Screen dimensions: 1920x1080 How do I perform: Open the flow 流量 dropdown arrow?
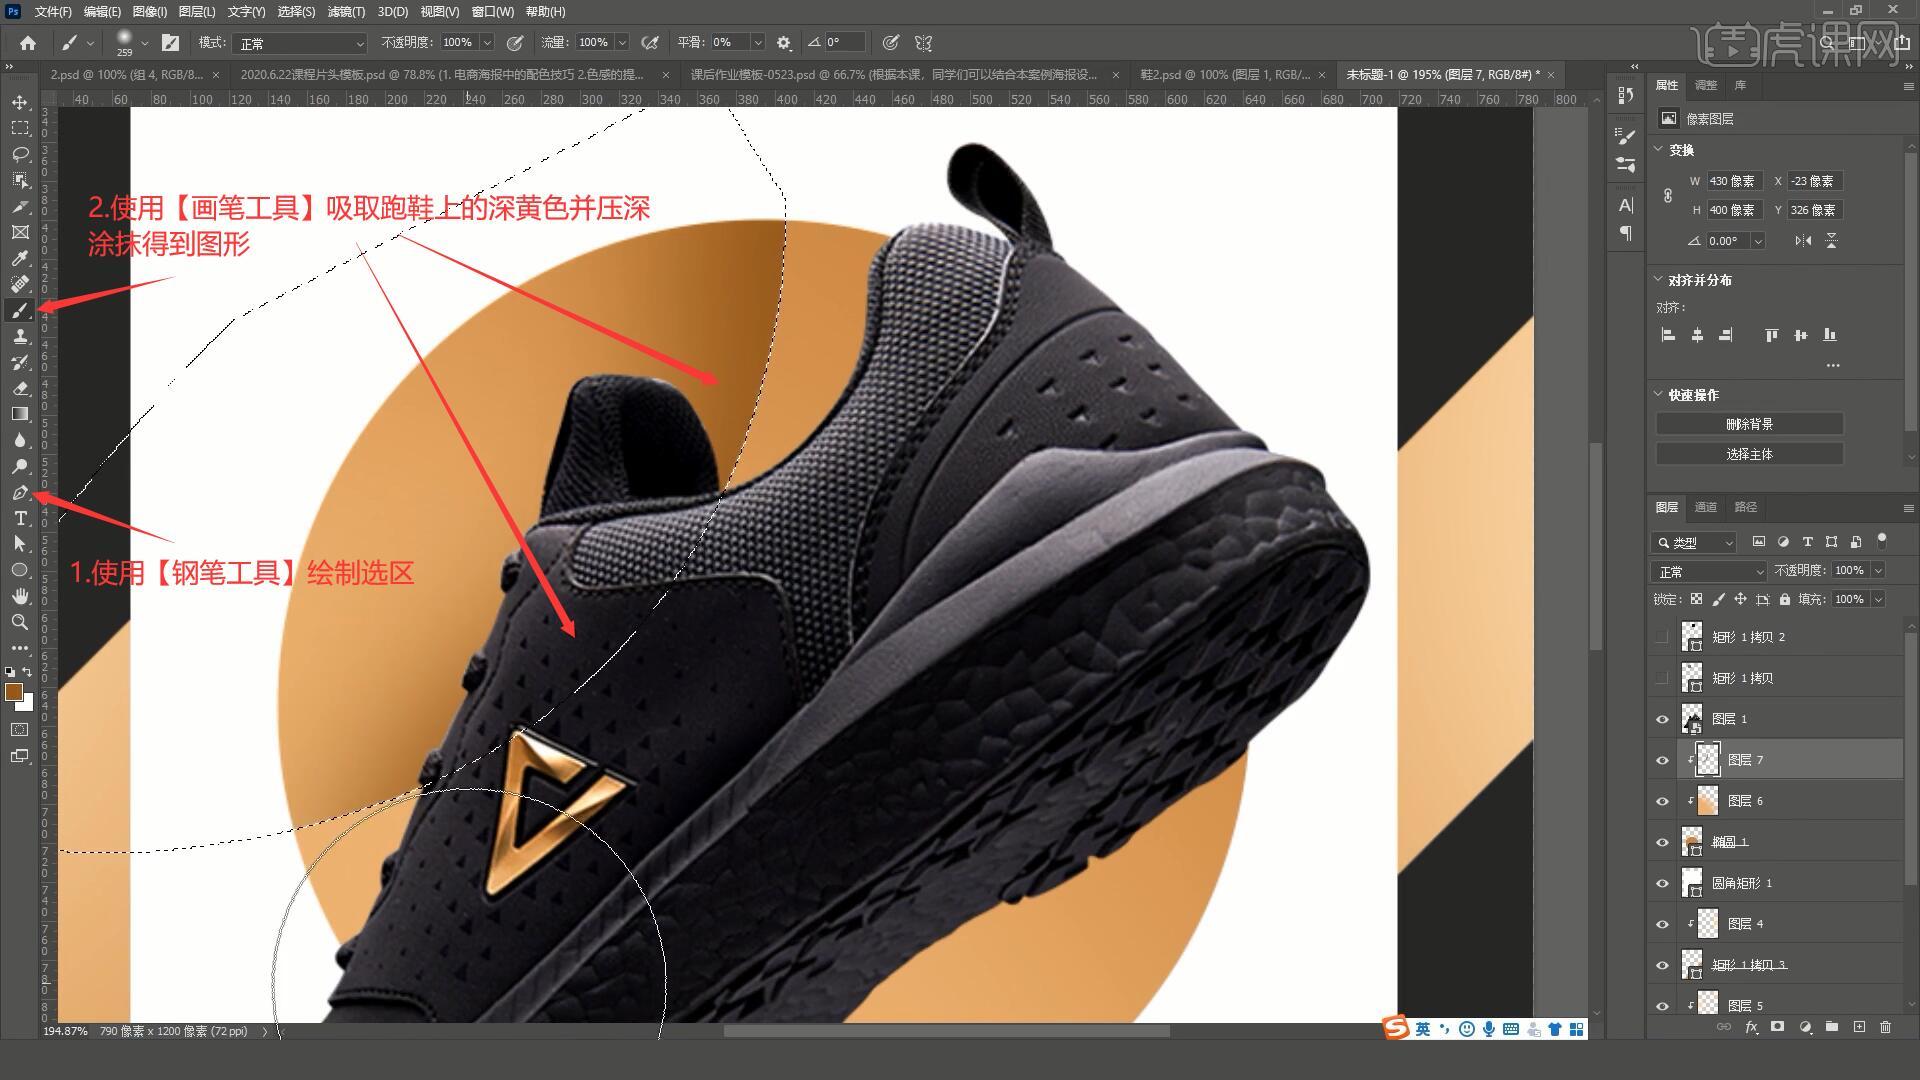coord(622,43)
